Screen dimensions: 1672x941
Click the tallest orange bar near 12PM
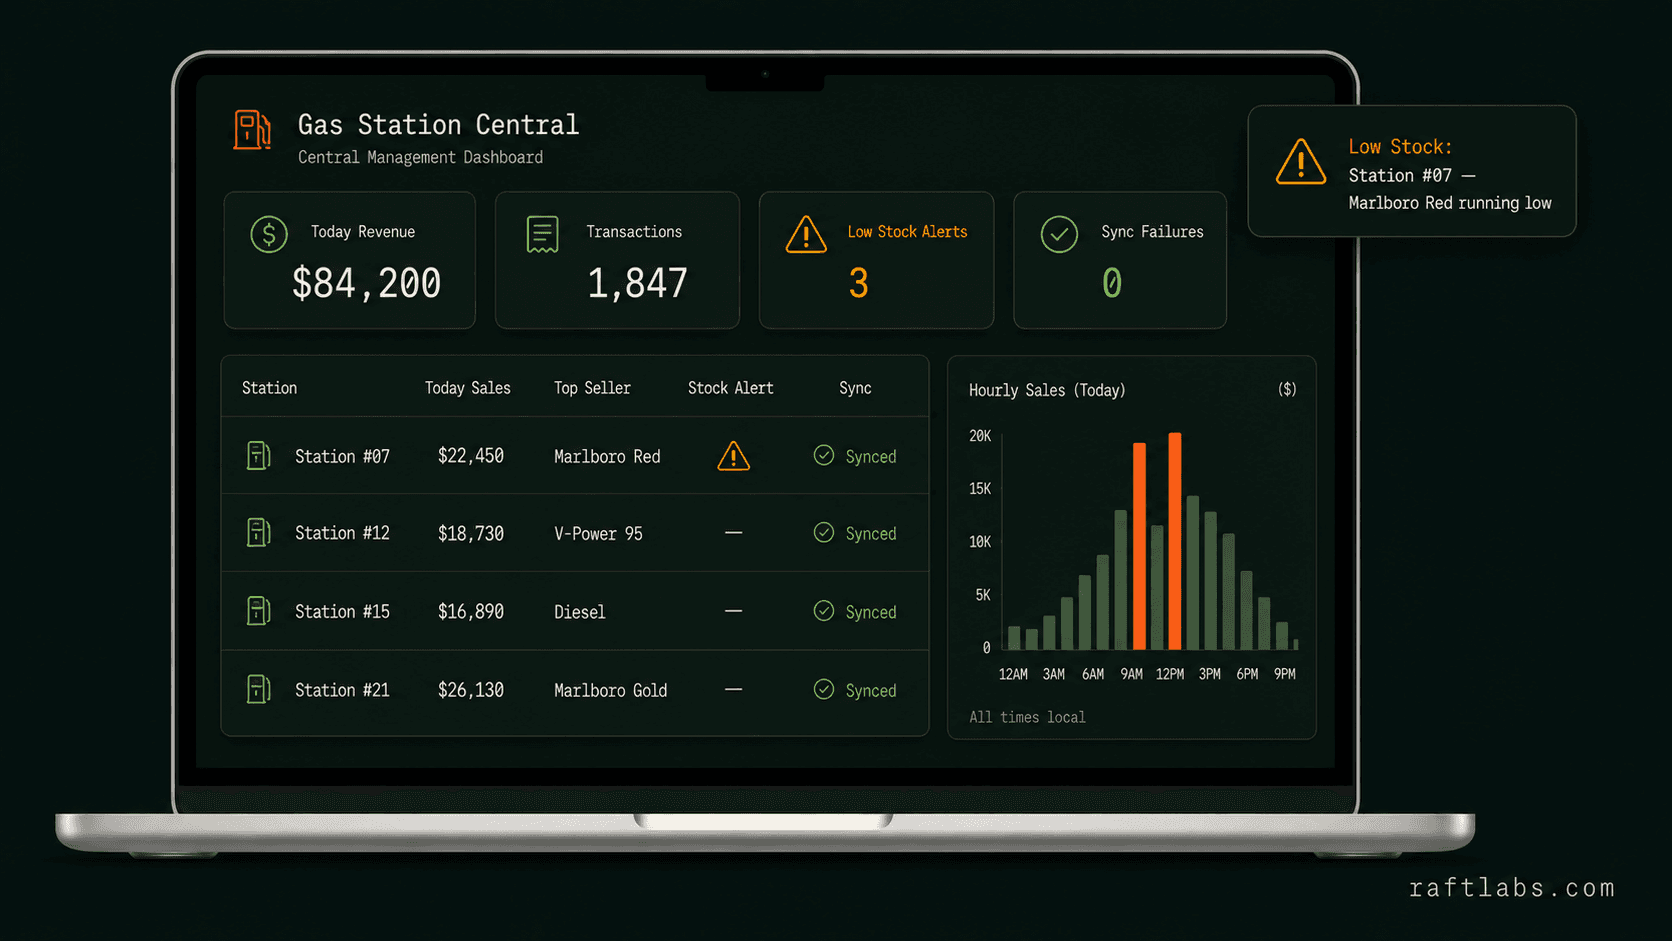tap(1175, 541)
